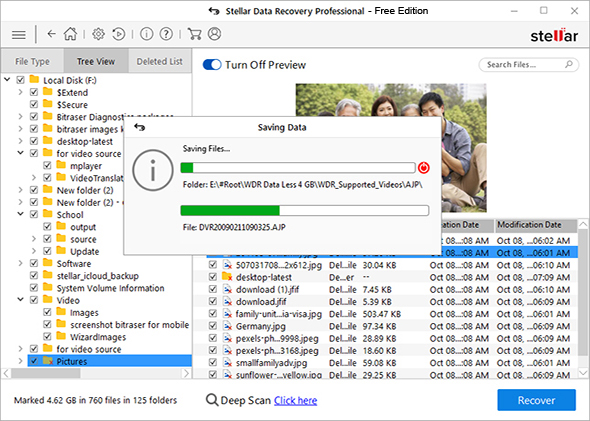The width and height of the screenshot is (590, 421).
Task: Click the back arrow icon in the Saving Data dialog
Action: (140, 128)
